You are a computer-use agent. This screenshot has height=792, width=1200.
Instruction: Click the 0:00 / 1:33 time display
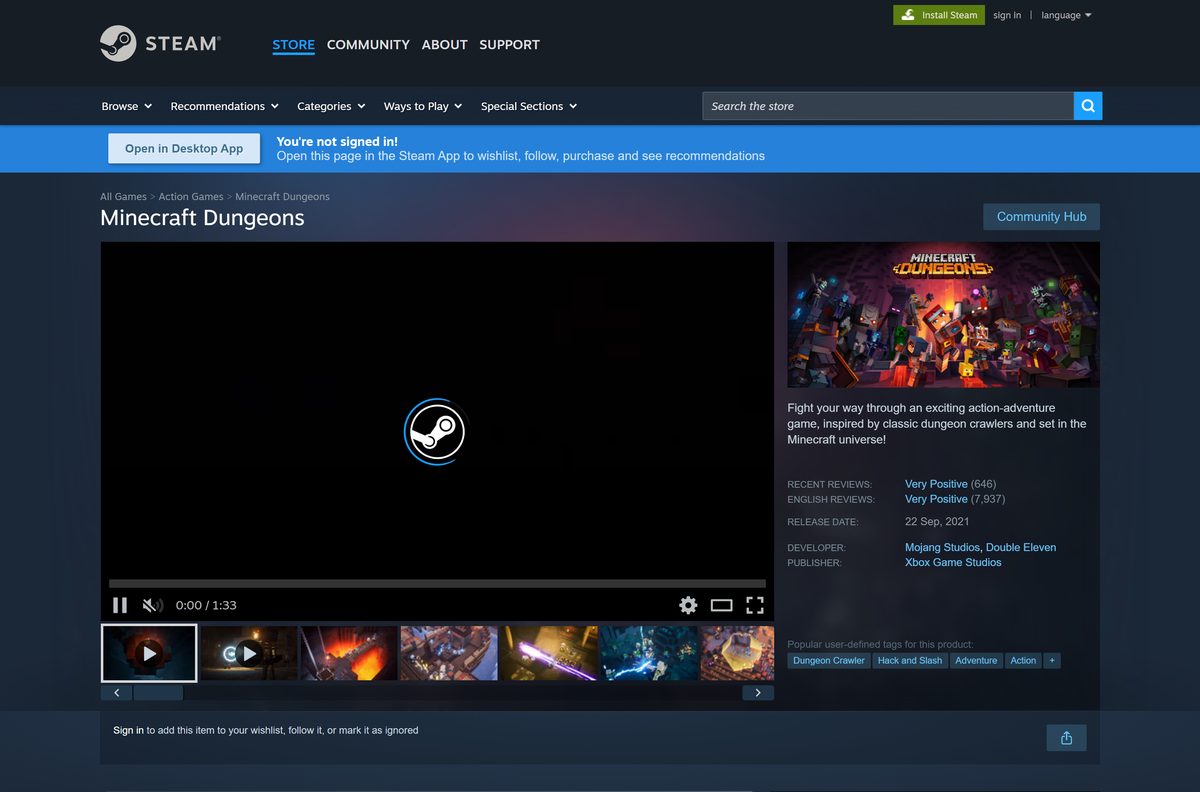click(x=206, y=605)
